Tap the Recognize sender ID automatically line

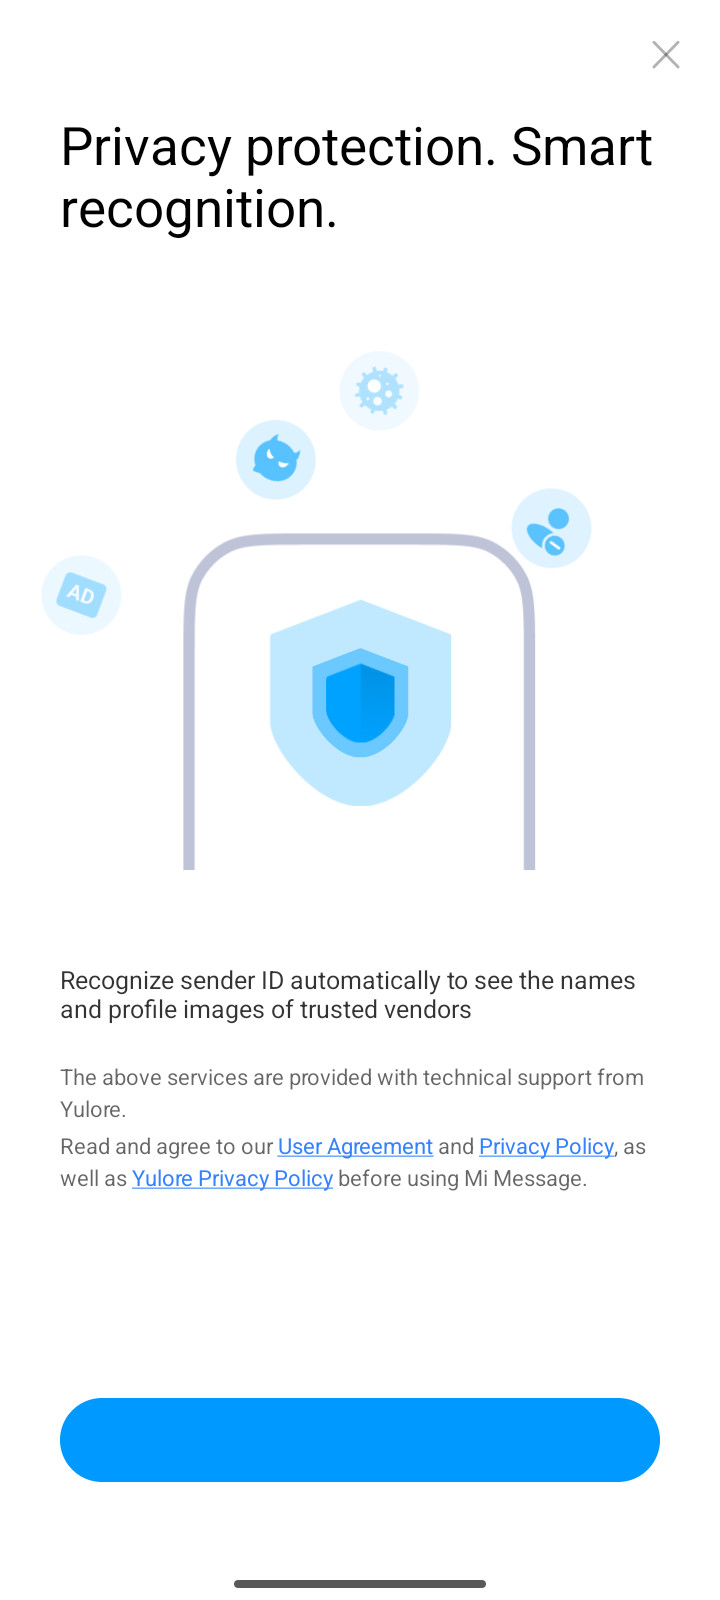coord(348,980)
